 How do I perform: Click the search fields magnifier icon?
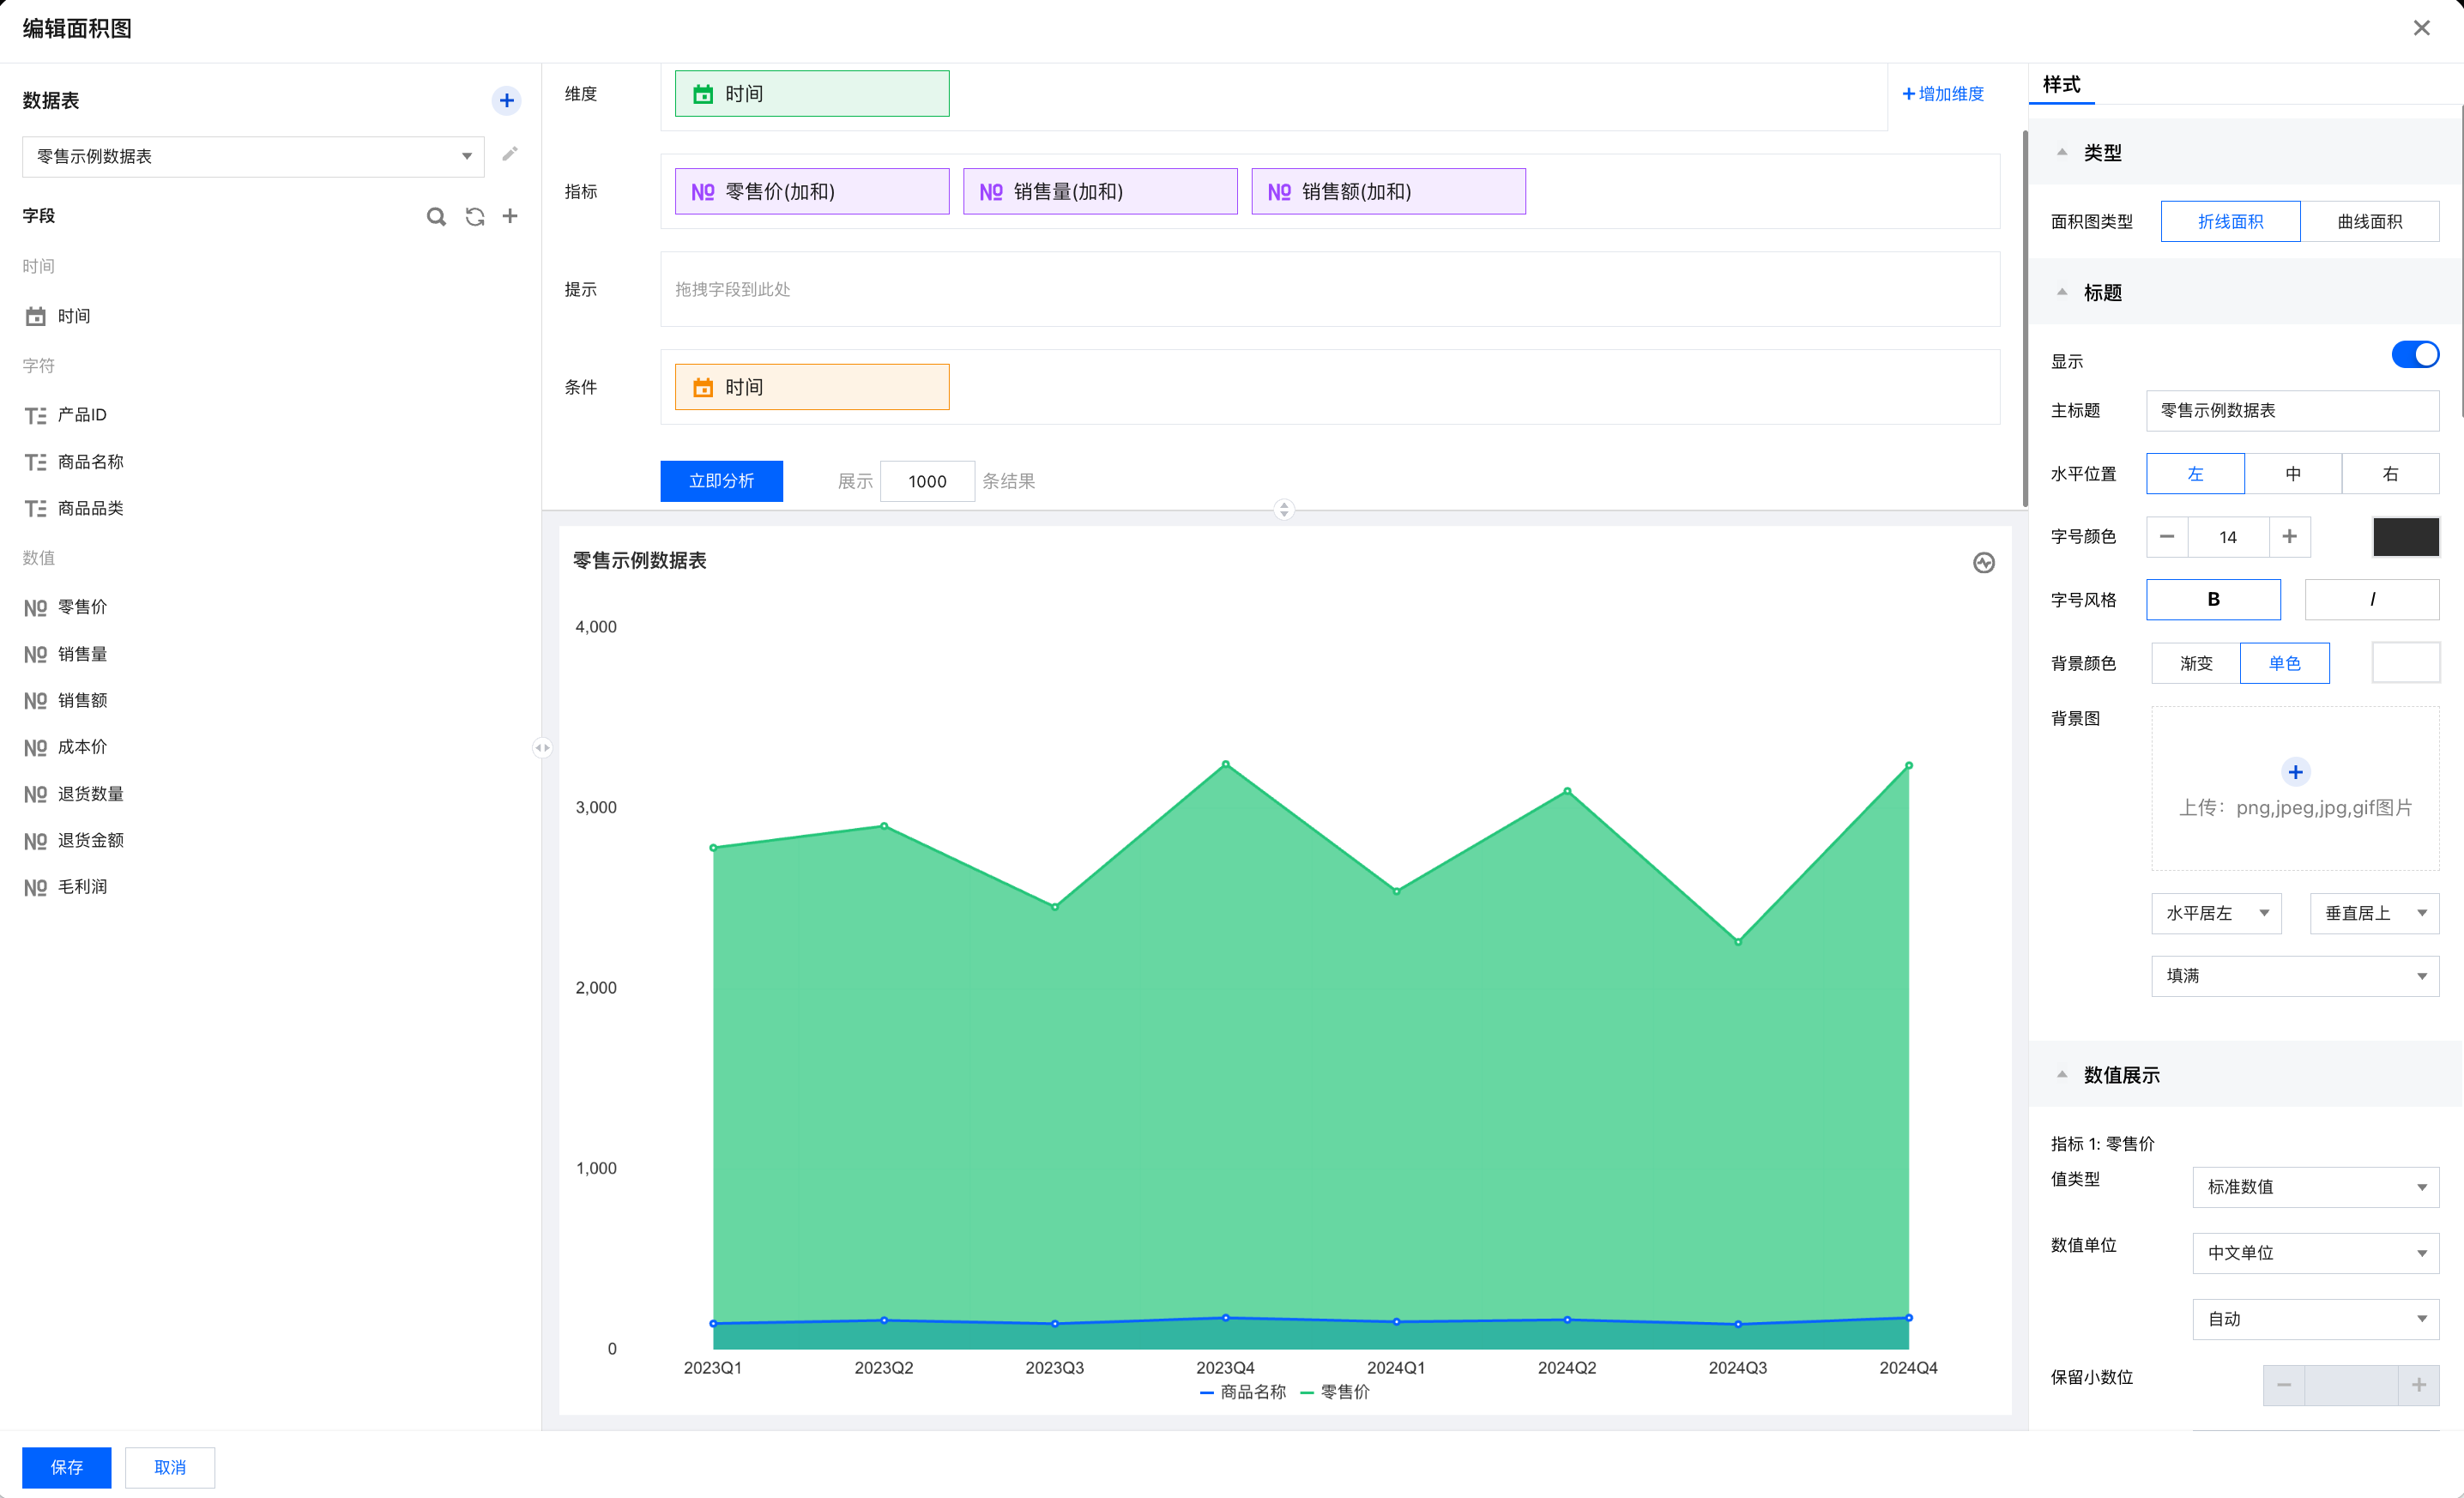coord(436,216)
